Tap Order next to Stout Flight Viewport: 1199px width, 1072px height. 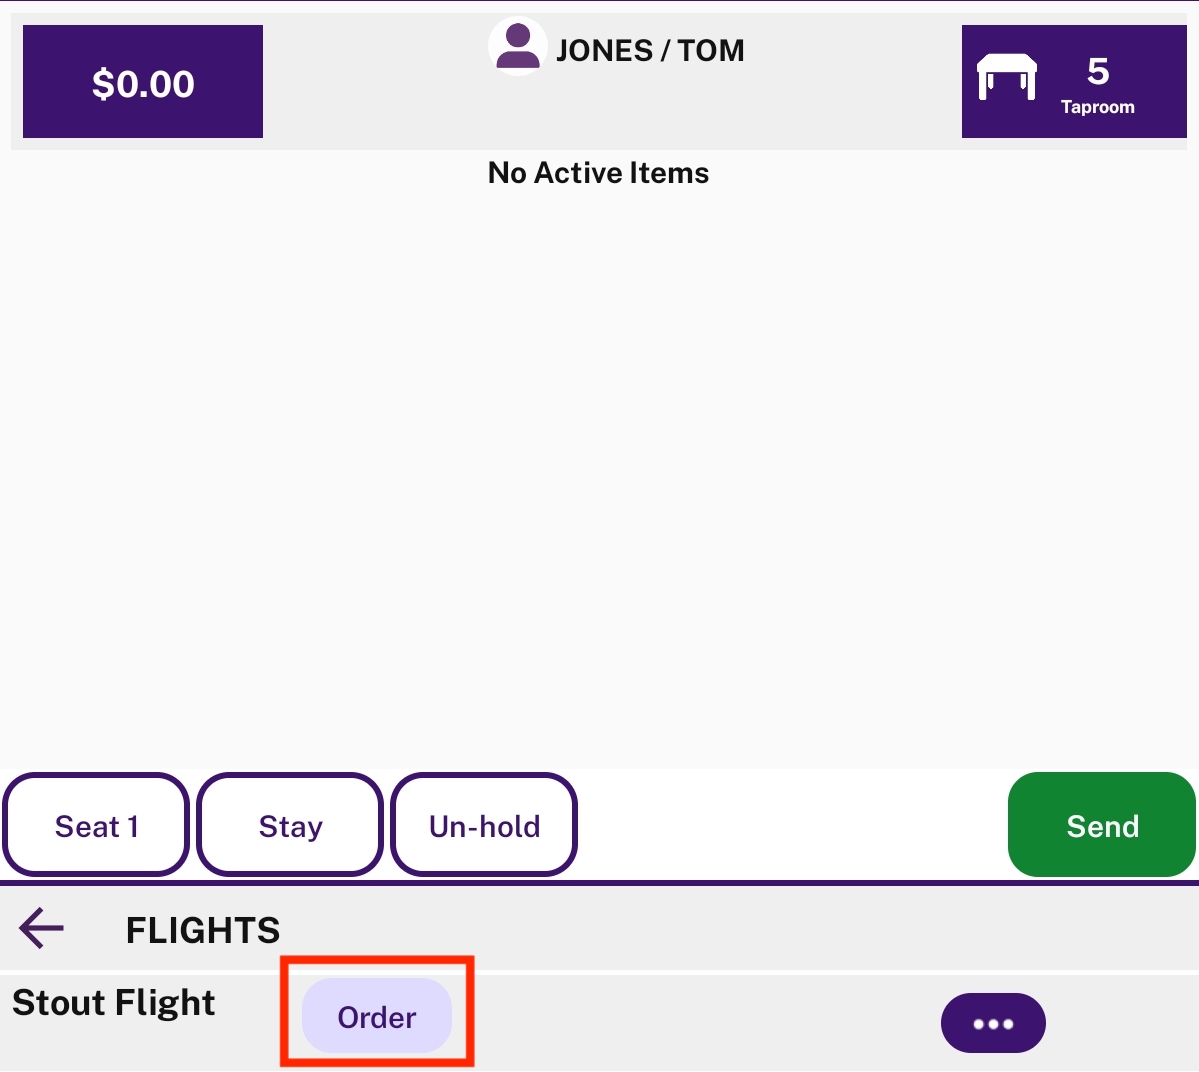pos(377,1016)
